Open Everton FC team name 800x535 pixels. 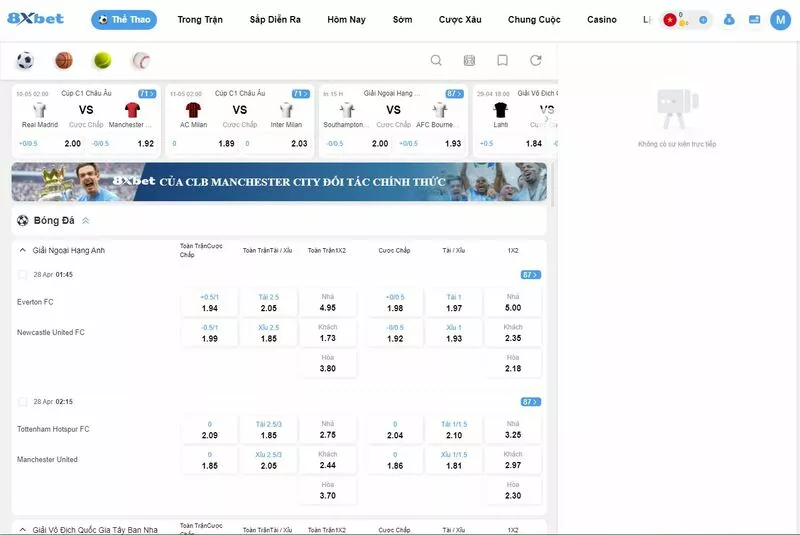click(35, 302)
